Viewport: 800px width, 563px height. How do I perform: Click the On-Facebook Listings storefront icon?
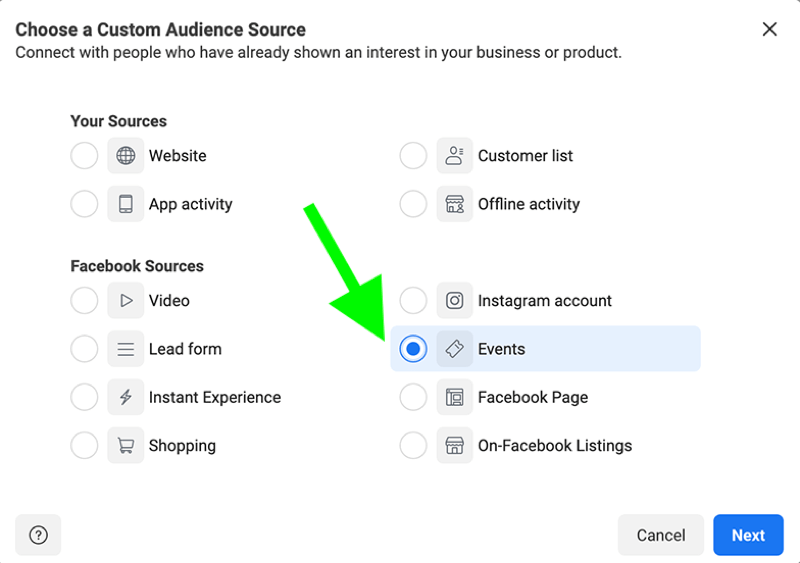pos(455,445)
